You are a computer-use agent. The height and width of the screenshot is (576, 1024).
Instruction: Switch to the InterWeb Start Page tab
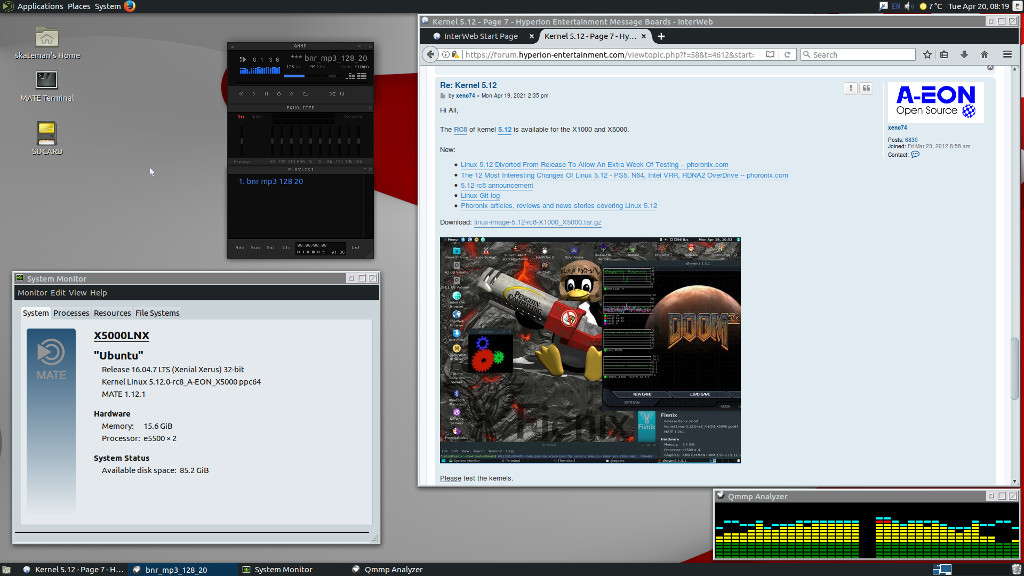click(481, 37)
